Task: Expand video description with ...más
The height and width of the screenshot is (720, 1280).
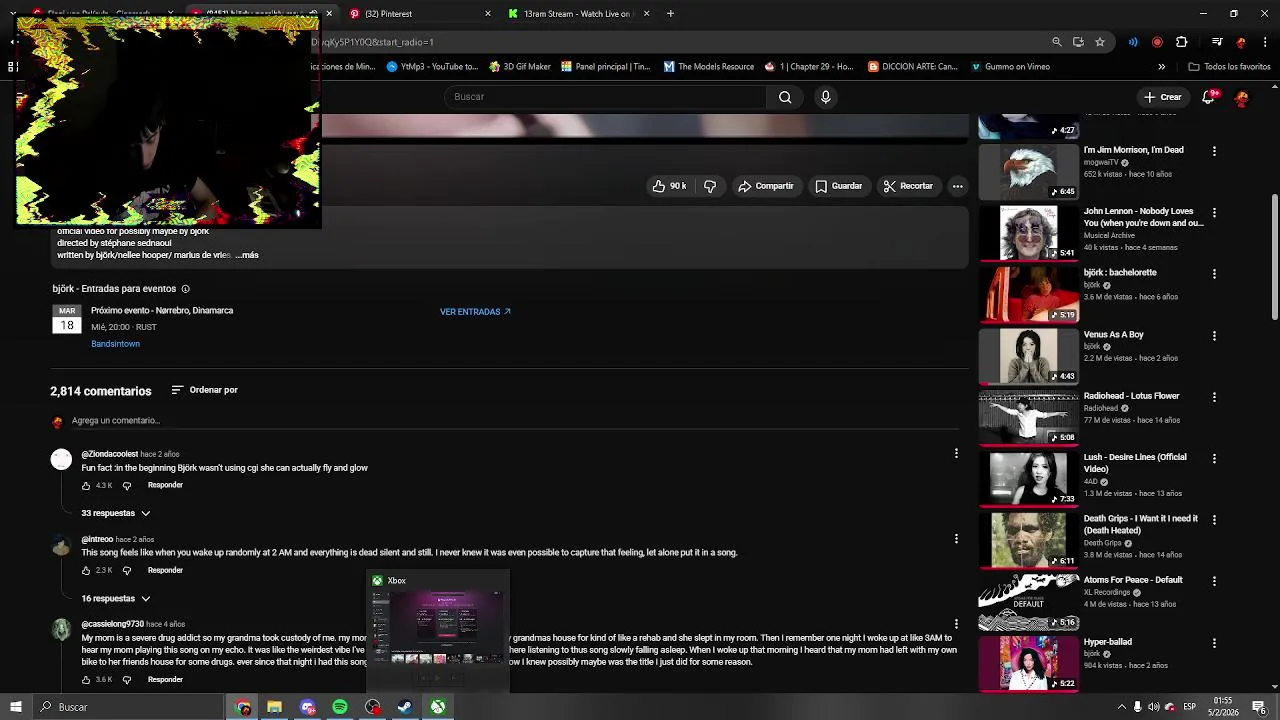Action: click(248, 255)
